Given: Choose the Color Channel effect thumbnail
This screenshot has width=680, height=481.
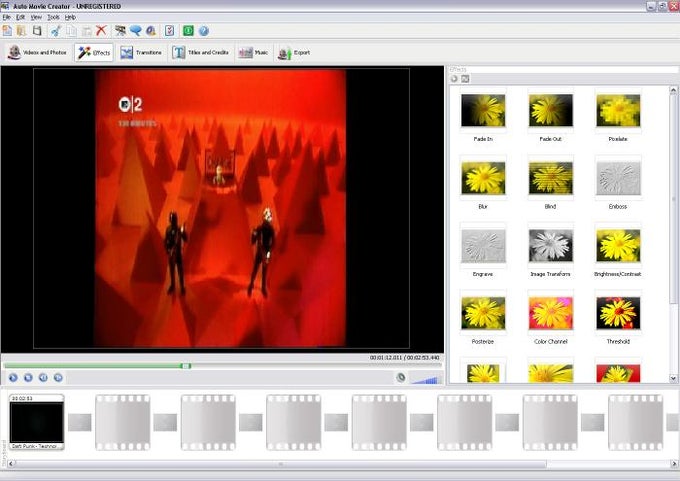Looking at the screenshot, I should [x=550, y=313].
